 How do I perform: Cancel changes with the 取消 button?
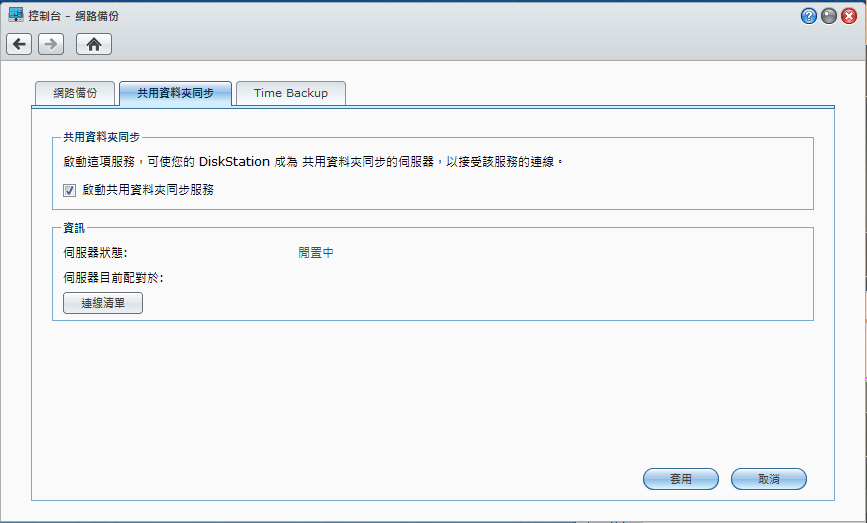(x=769, y=479)
